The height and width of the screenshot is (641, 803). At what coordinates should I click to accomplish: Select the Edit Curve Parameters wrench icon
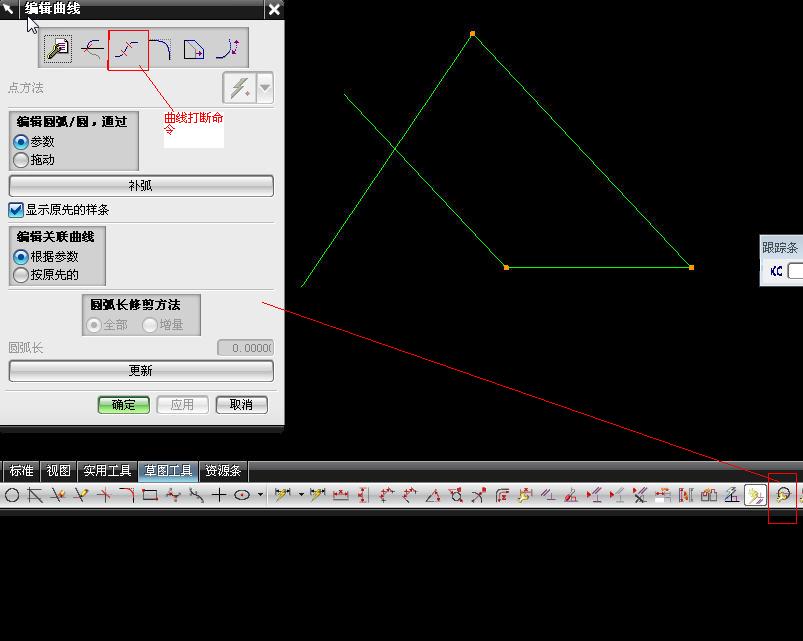click(x=58, y=49)
